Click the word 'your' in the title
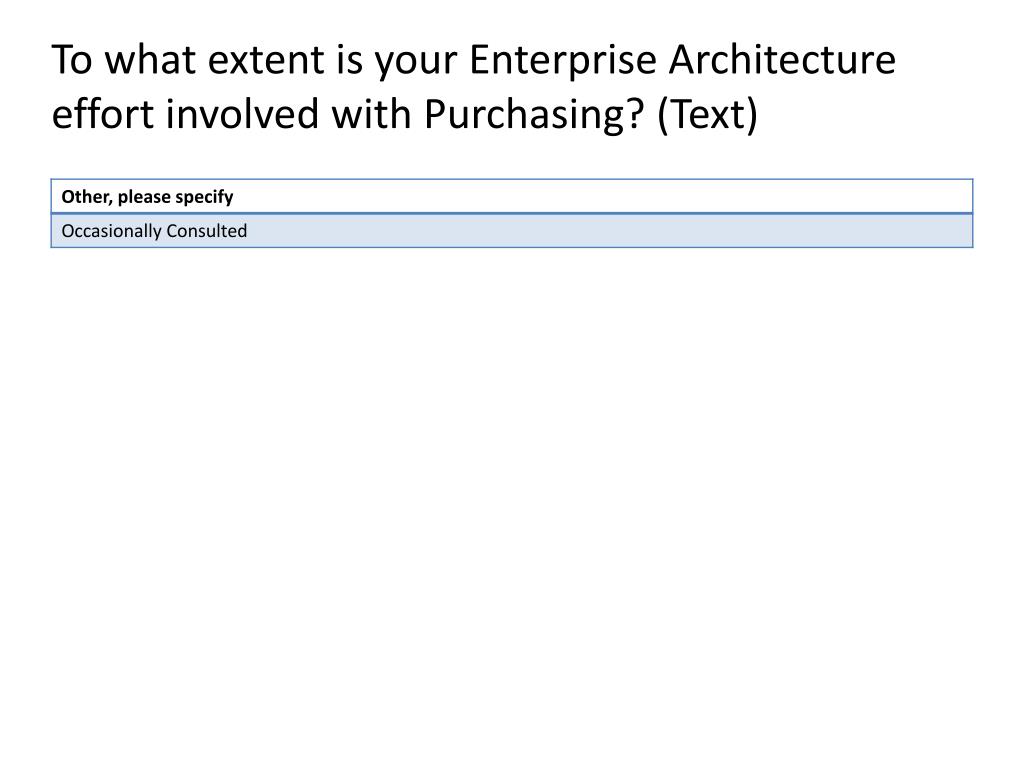This screenshot has height=768, width=1024. pyautogui.click(x=415, y=63)
